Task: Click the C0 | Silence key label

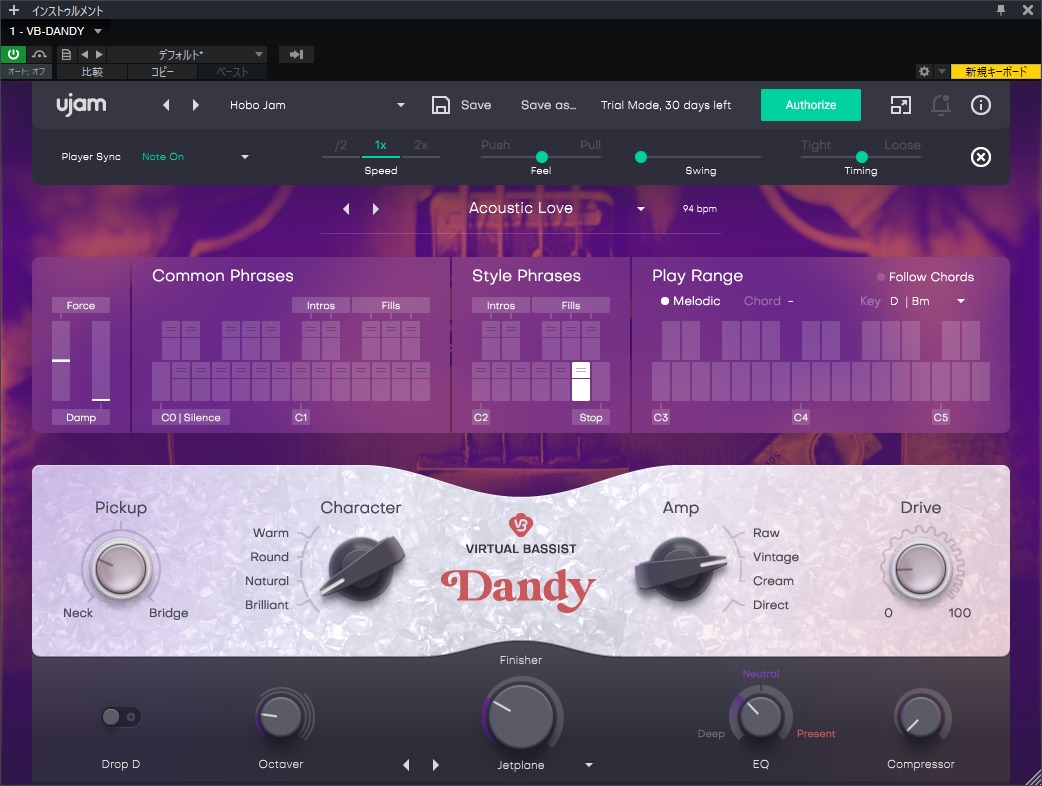Action: [191, 417]
